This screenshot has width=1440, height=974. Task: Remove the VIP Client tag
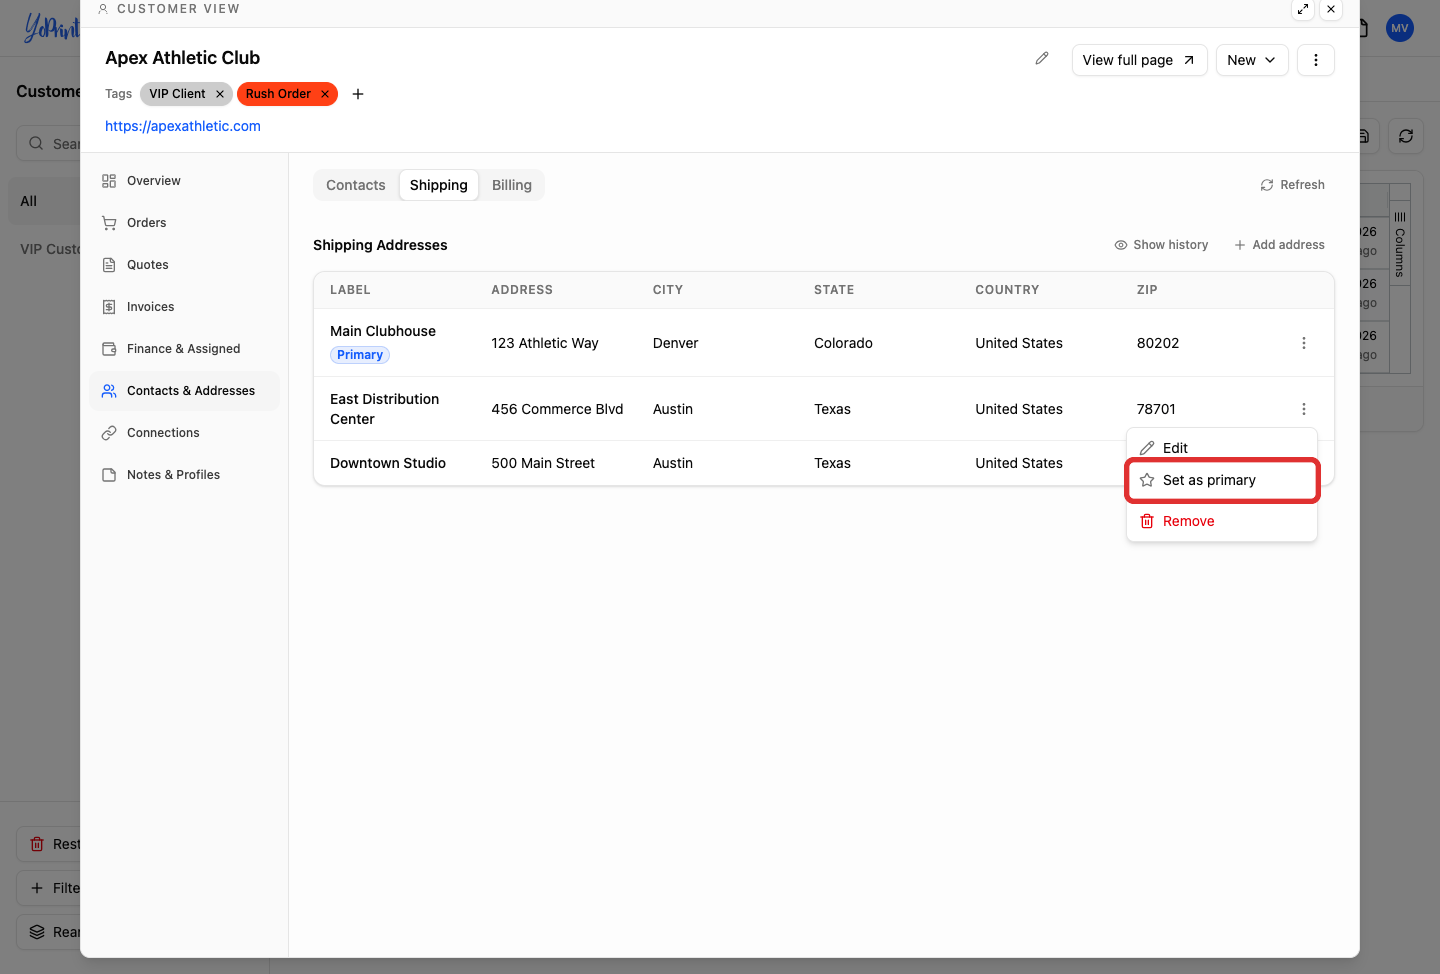click(x=220, y=94)
